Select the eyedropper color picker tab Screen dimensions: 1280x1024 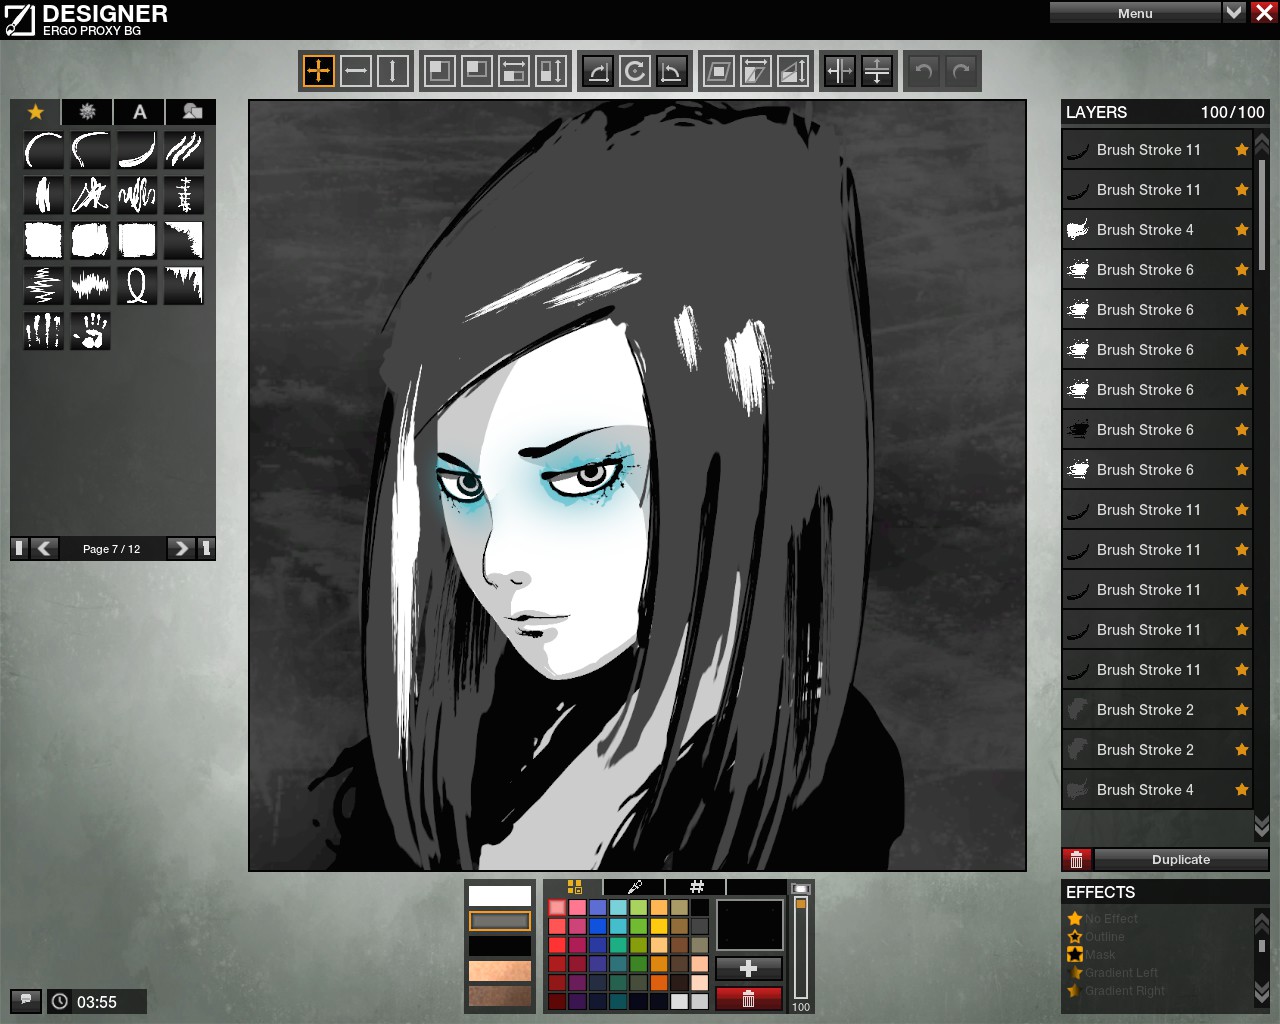tap(634, 887)
